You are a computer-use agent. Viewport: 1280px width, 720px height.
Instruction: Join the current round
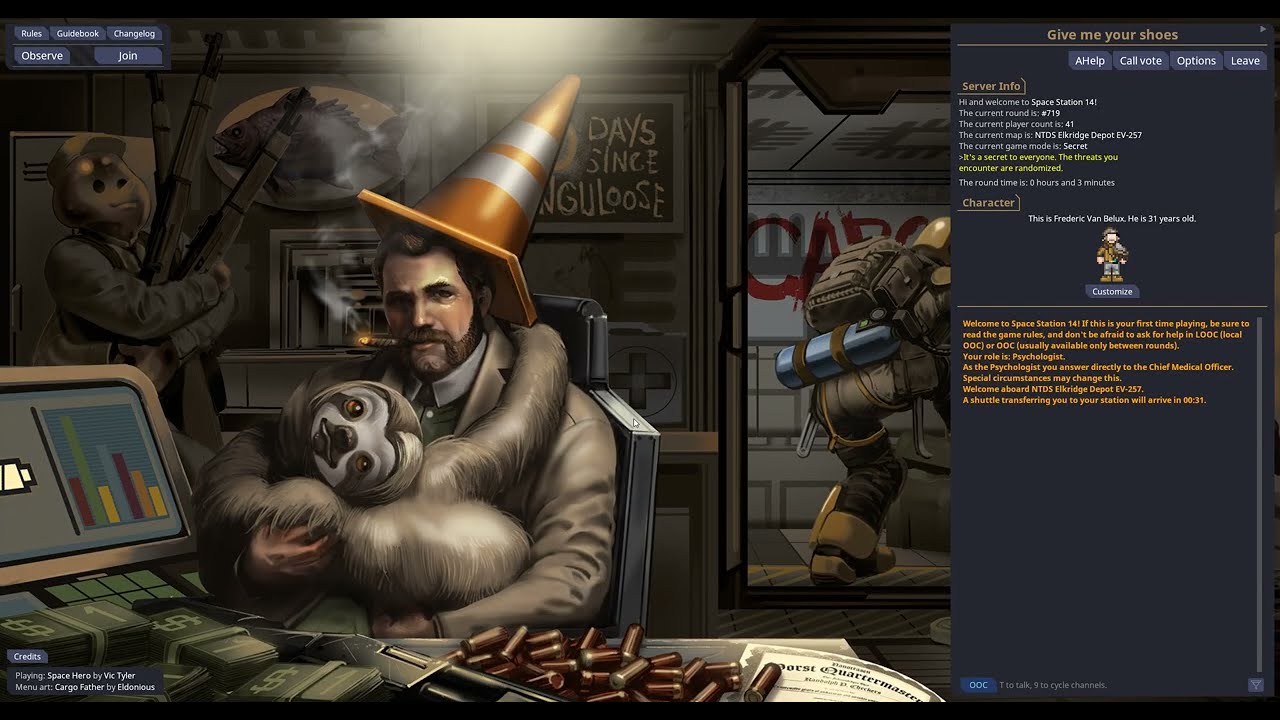pyautogui.click(x=128, y=56)
